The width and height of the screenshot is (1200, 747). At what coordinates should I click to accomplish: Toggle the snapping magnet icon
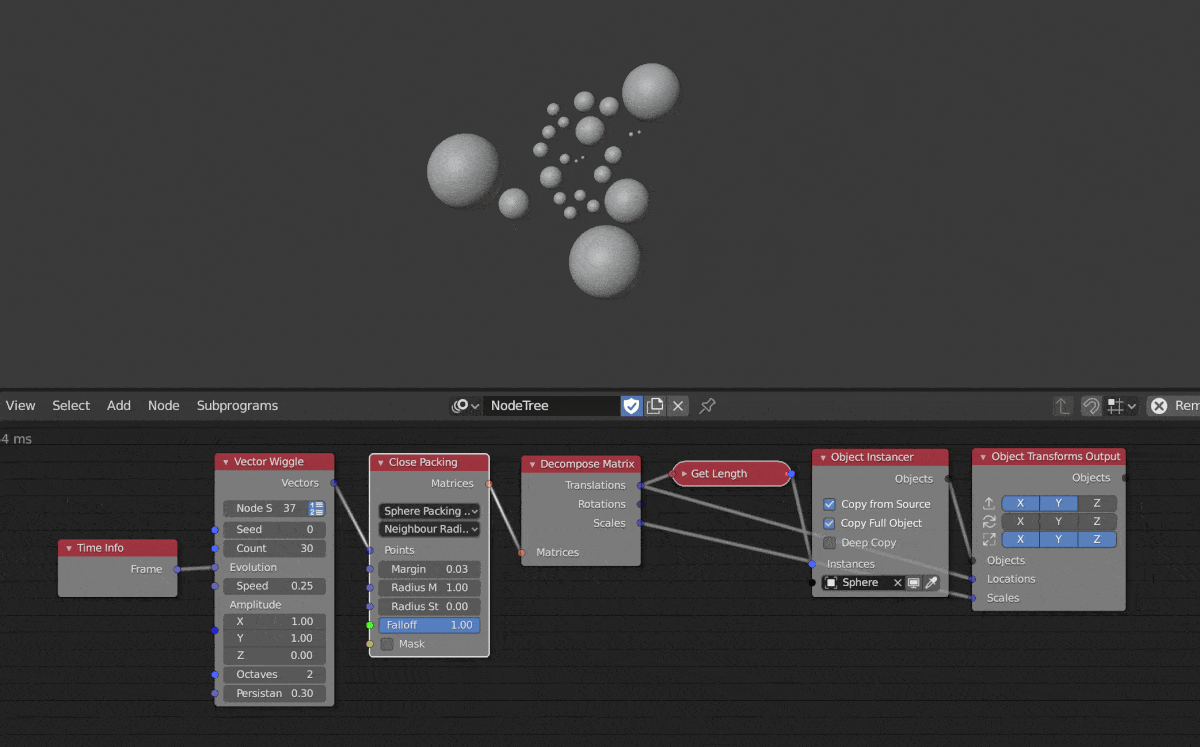point(1091,406)
